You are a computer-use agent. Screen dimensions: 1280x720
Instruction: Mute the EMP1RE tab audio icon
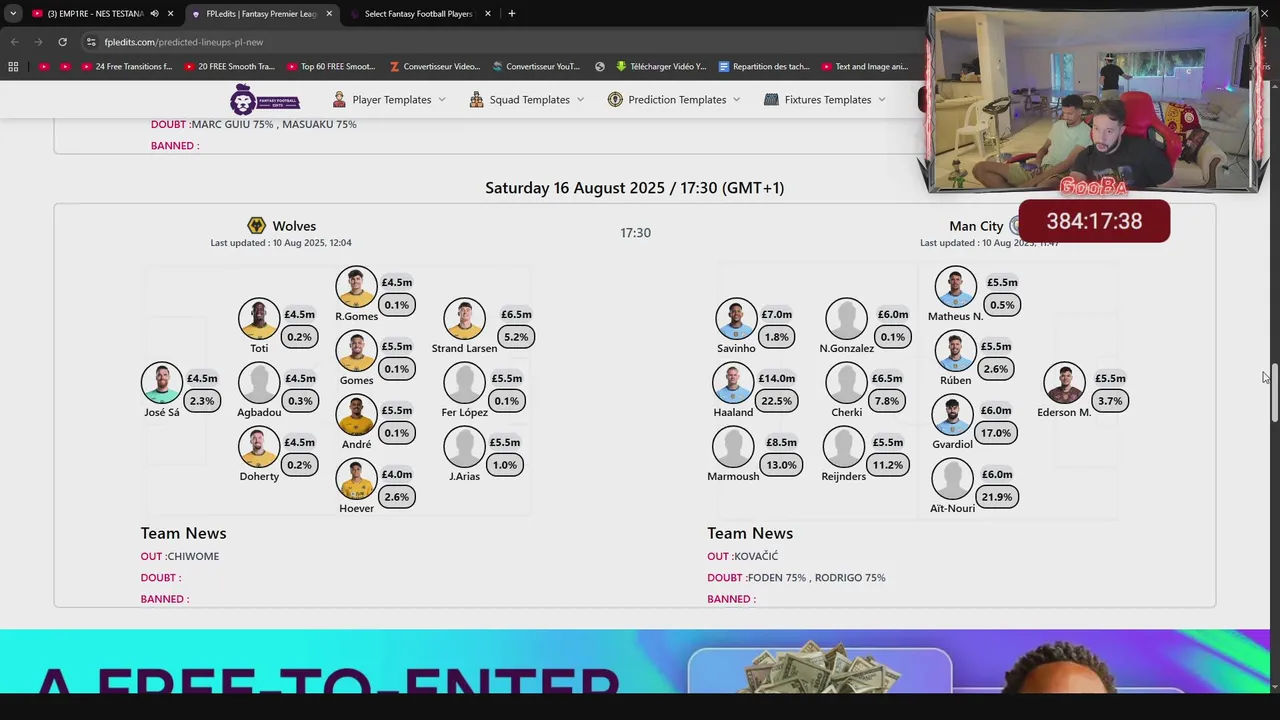(x=154, y=14)
